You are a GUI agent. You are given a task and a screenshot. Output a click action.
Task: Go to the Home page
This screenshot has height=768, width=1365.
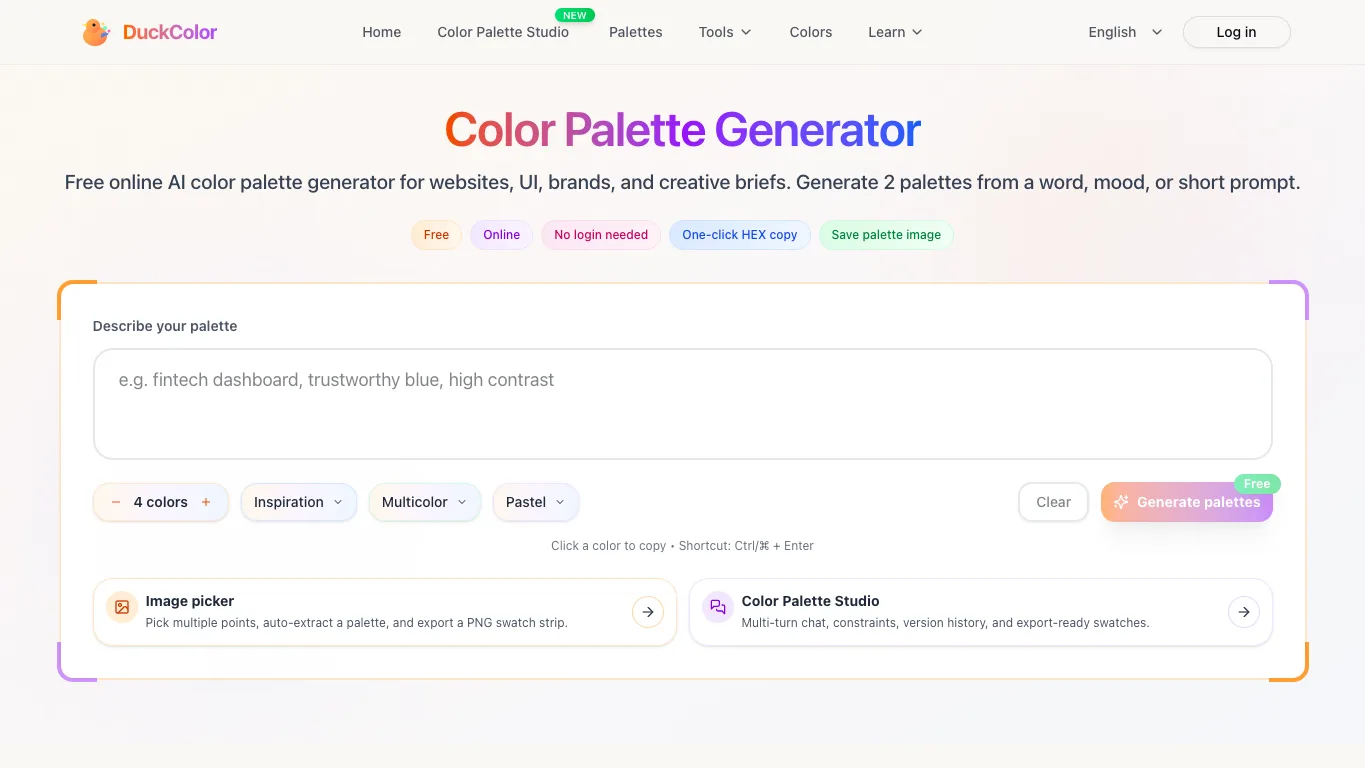[x=382, y=32]
